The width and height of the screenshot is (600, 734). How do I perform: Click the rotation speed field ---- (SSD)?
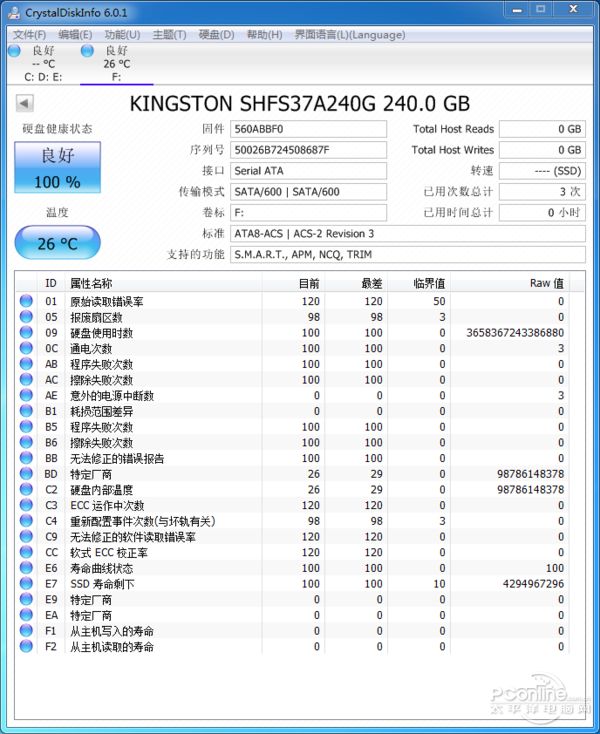coord(542,171)
